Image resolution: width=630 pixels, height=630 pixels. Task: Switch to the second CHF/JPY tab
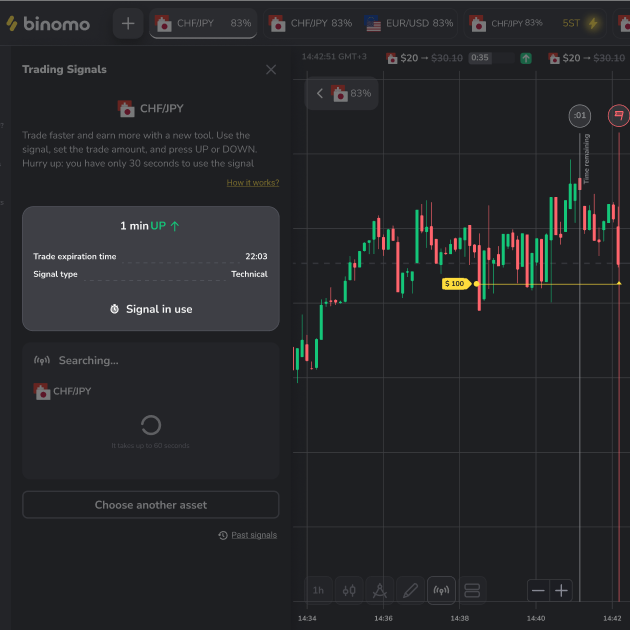(x=310, y=23)
